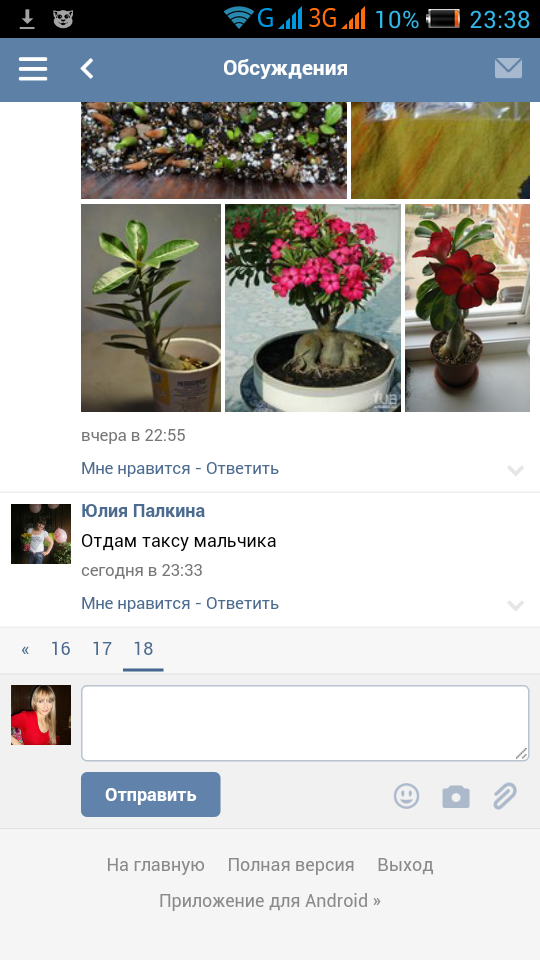Open the Полная версия link
540x960 pixels.
tap(291, 865)
